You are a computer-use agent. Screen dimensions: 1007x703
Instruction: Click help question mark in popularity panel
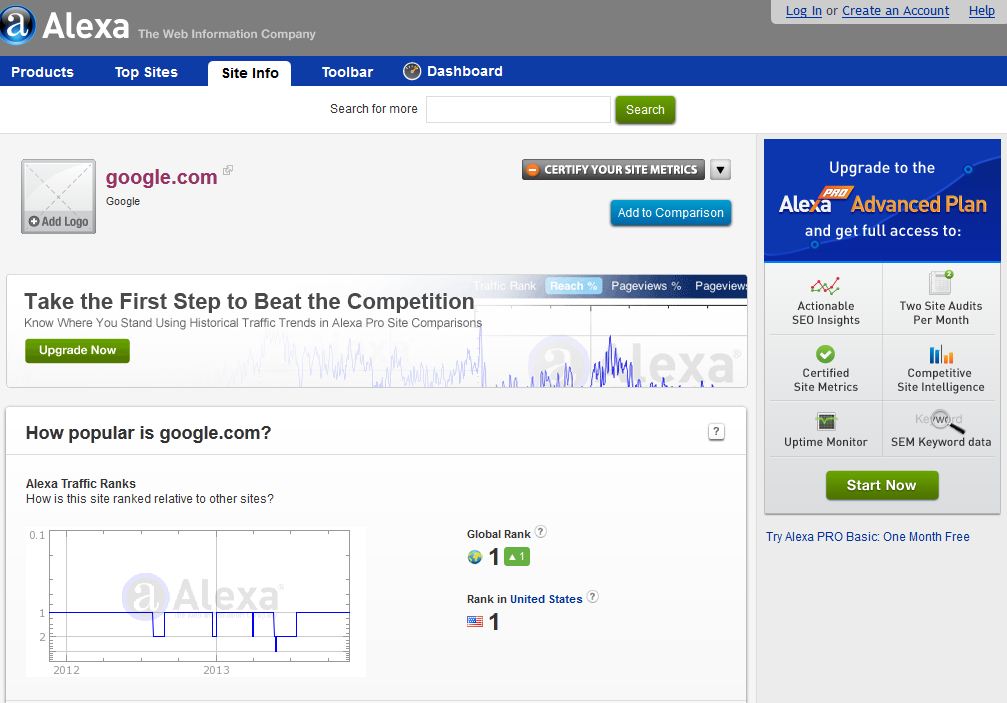716,432
